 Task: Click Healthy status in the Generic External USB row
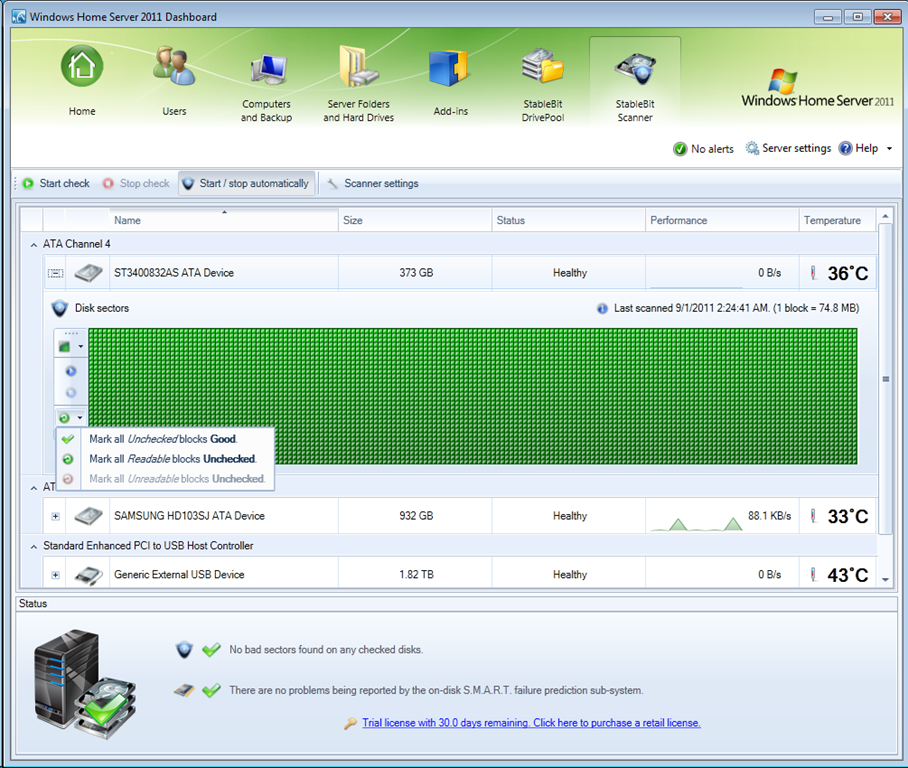pos(570,575)
